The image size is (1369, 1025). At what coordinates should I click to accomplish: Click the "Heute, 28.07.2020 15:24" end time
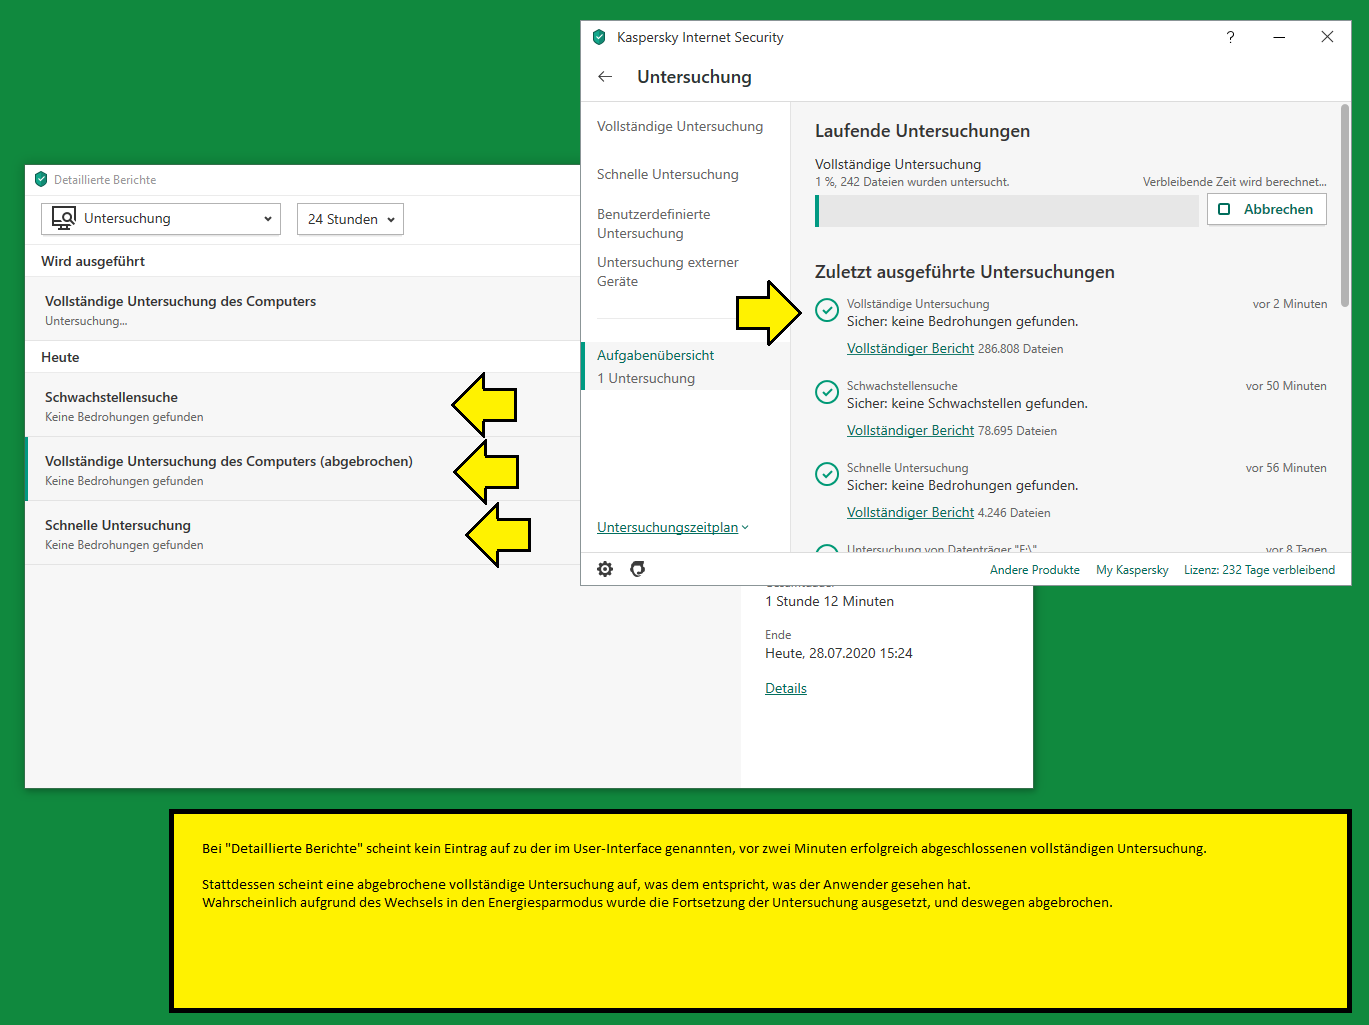click(x=839, y=653)
